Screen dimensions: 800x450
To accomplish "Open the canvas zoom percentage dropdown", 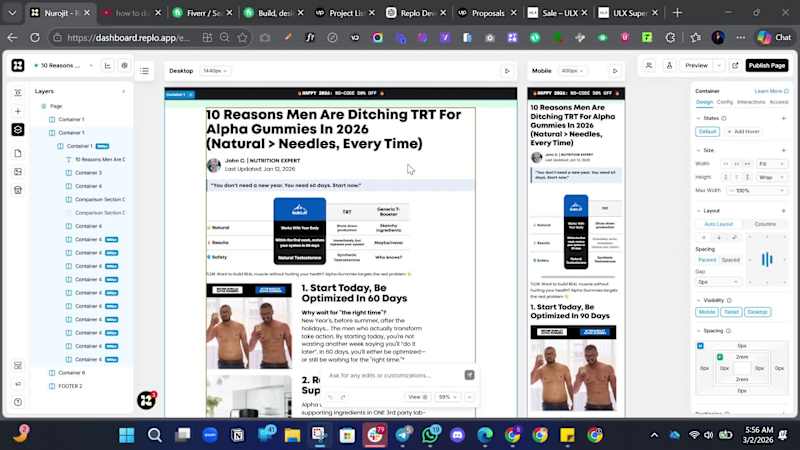I will point(447,397).
